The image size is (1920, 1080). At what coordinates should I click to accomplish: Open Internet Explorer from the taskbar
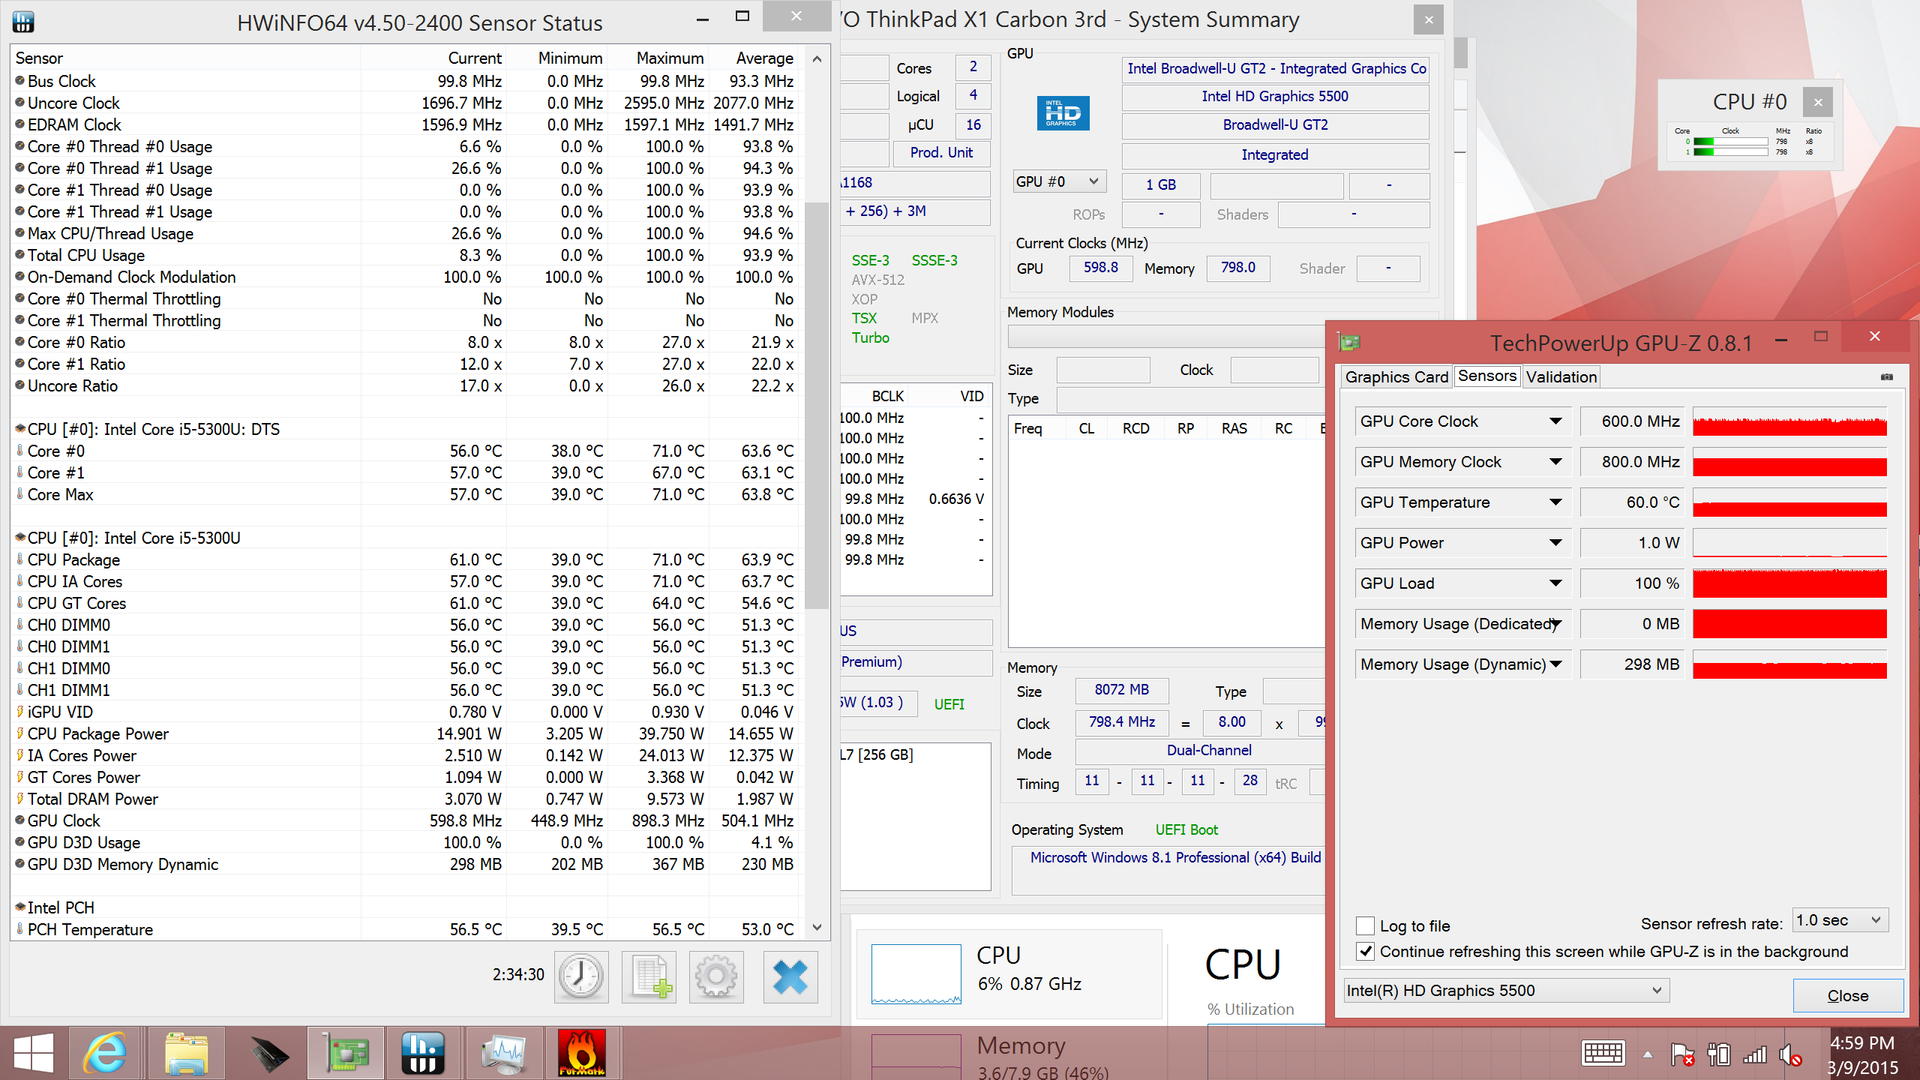[105, 1053]
